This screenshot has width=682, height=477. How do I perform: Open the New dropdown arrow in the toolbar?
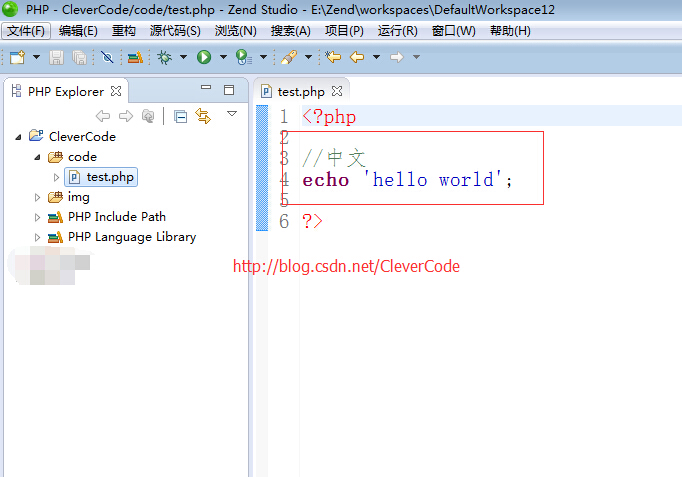click(x=37, y=57)
